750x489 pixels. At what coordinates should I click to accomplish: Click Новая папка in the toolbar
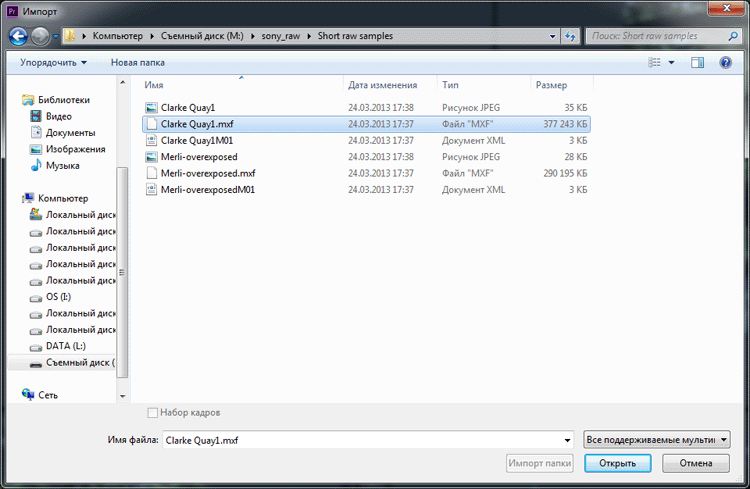coord(138,62)
